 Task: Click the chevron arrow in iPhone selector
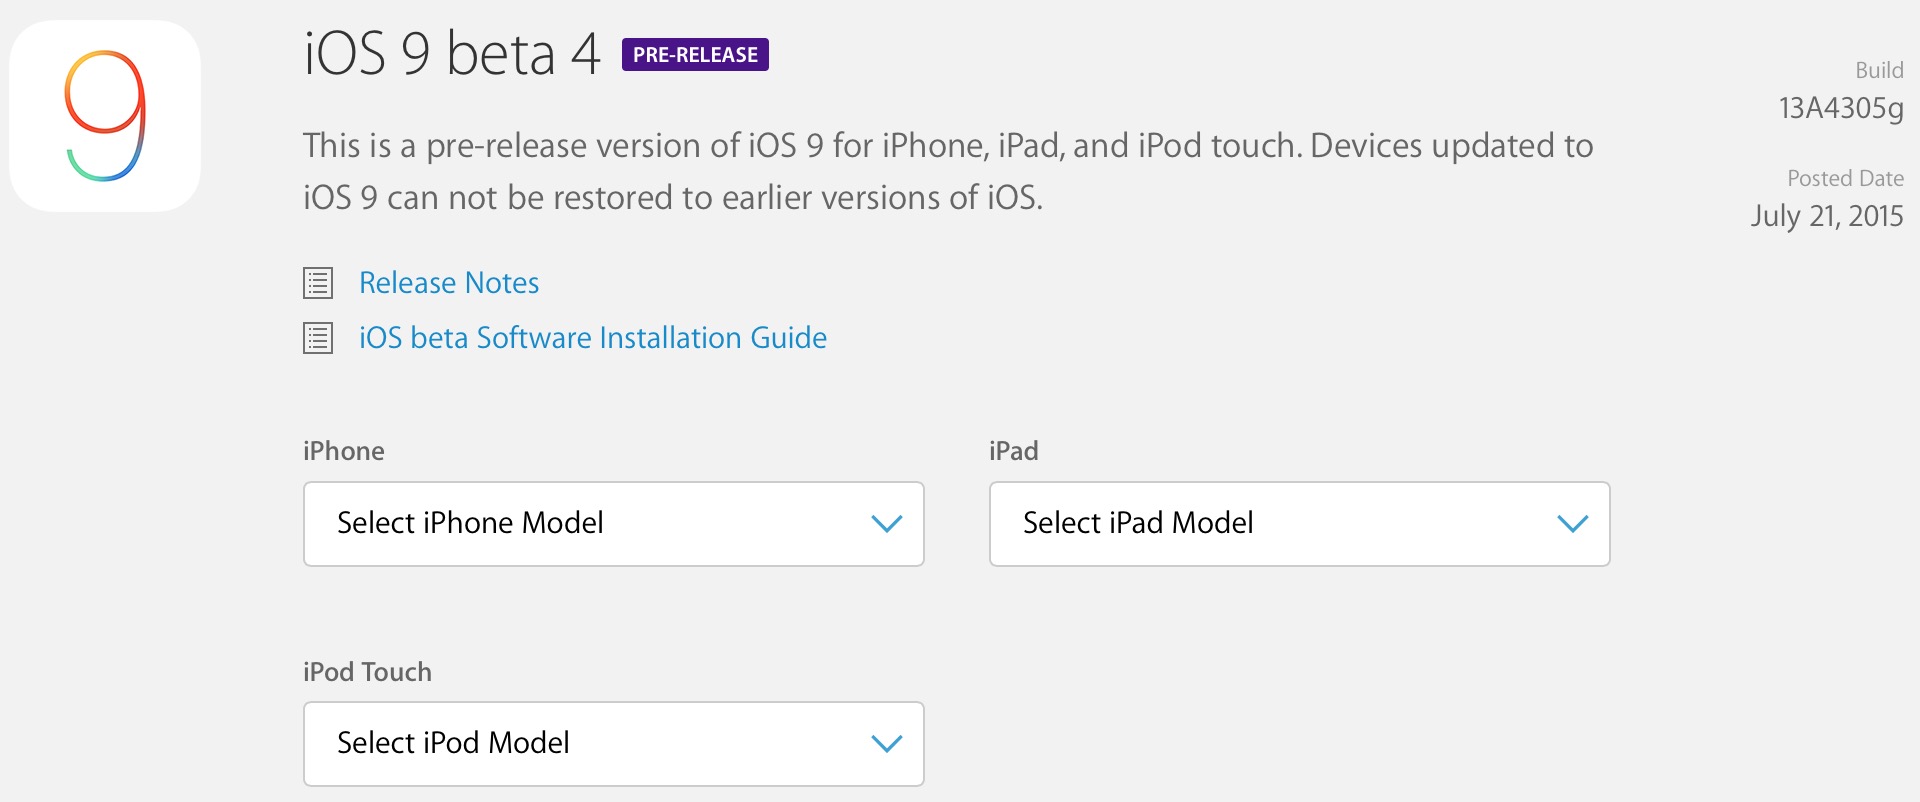click(x=887, y=524)
